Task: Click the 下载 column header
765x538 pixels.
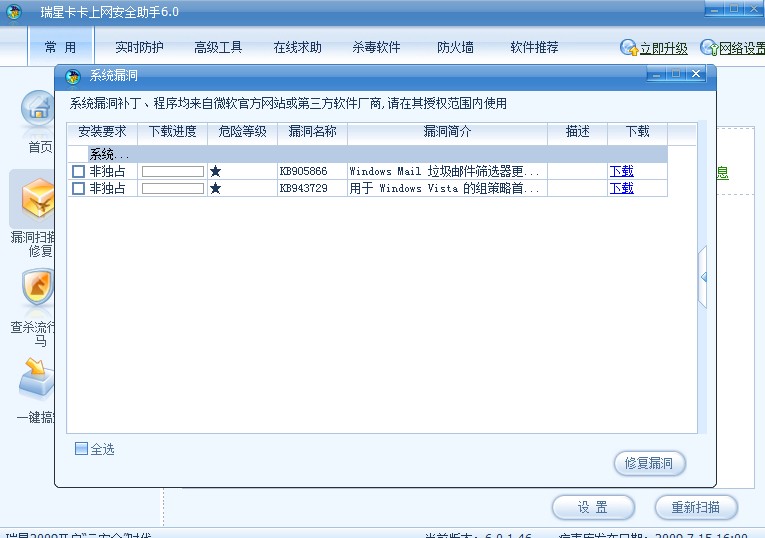Action: click(638, 132)
